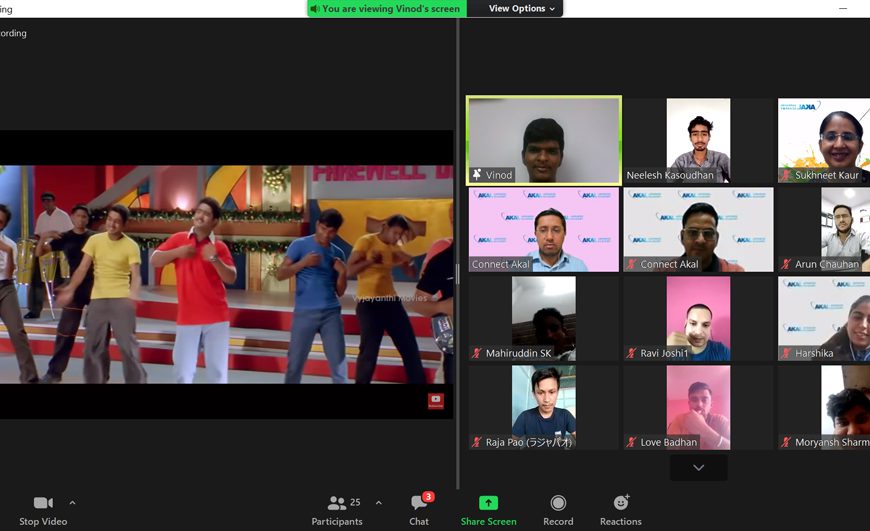
Task: Click the participant count '25'
Action: click(355, 502)
